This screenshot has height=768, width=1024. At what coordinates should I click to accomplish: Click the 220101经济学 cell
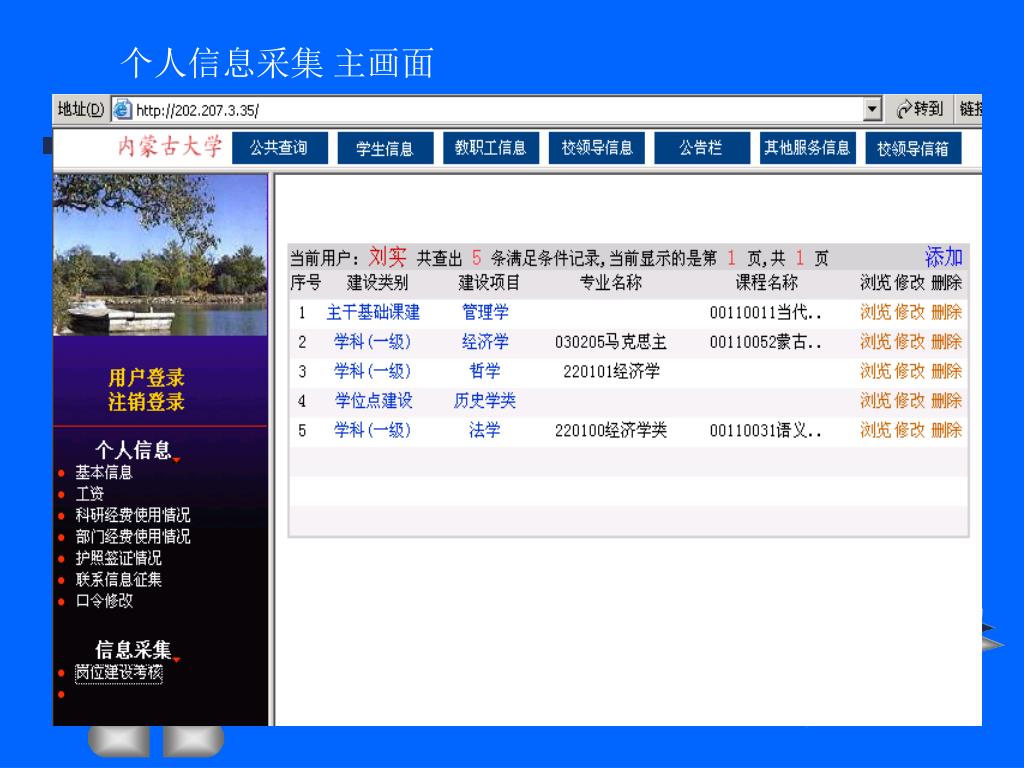(x=612, y=372)
